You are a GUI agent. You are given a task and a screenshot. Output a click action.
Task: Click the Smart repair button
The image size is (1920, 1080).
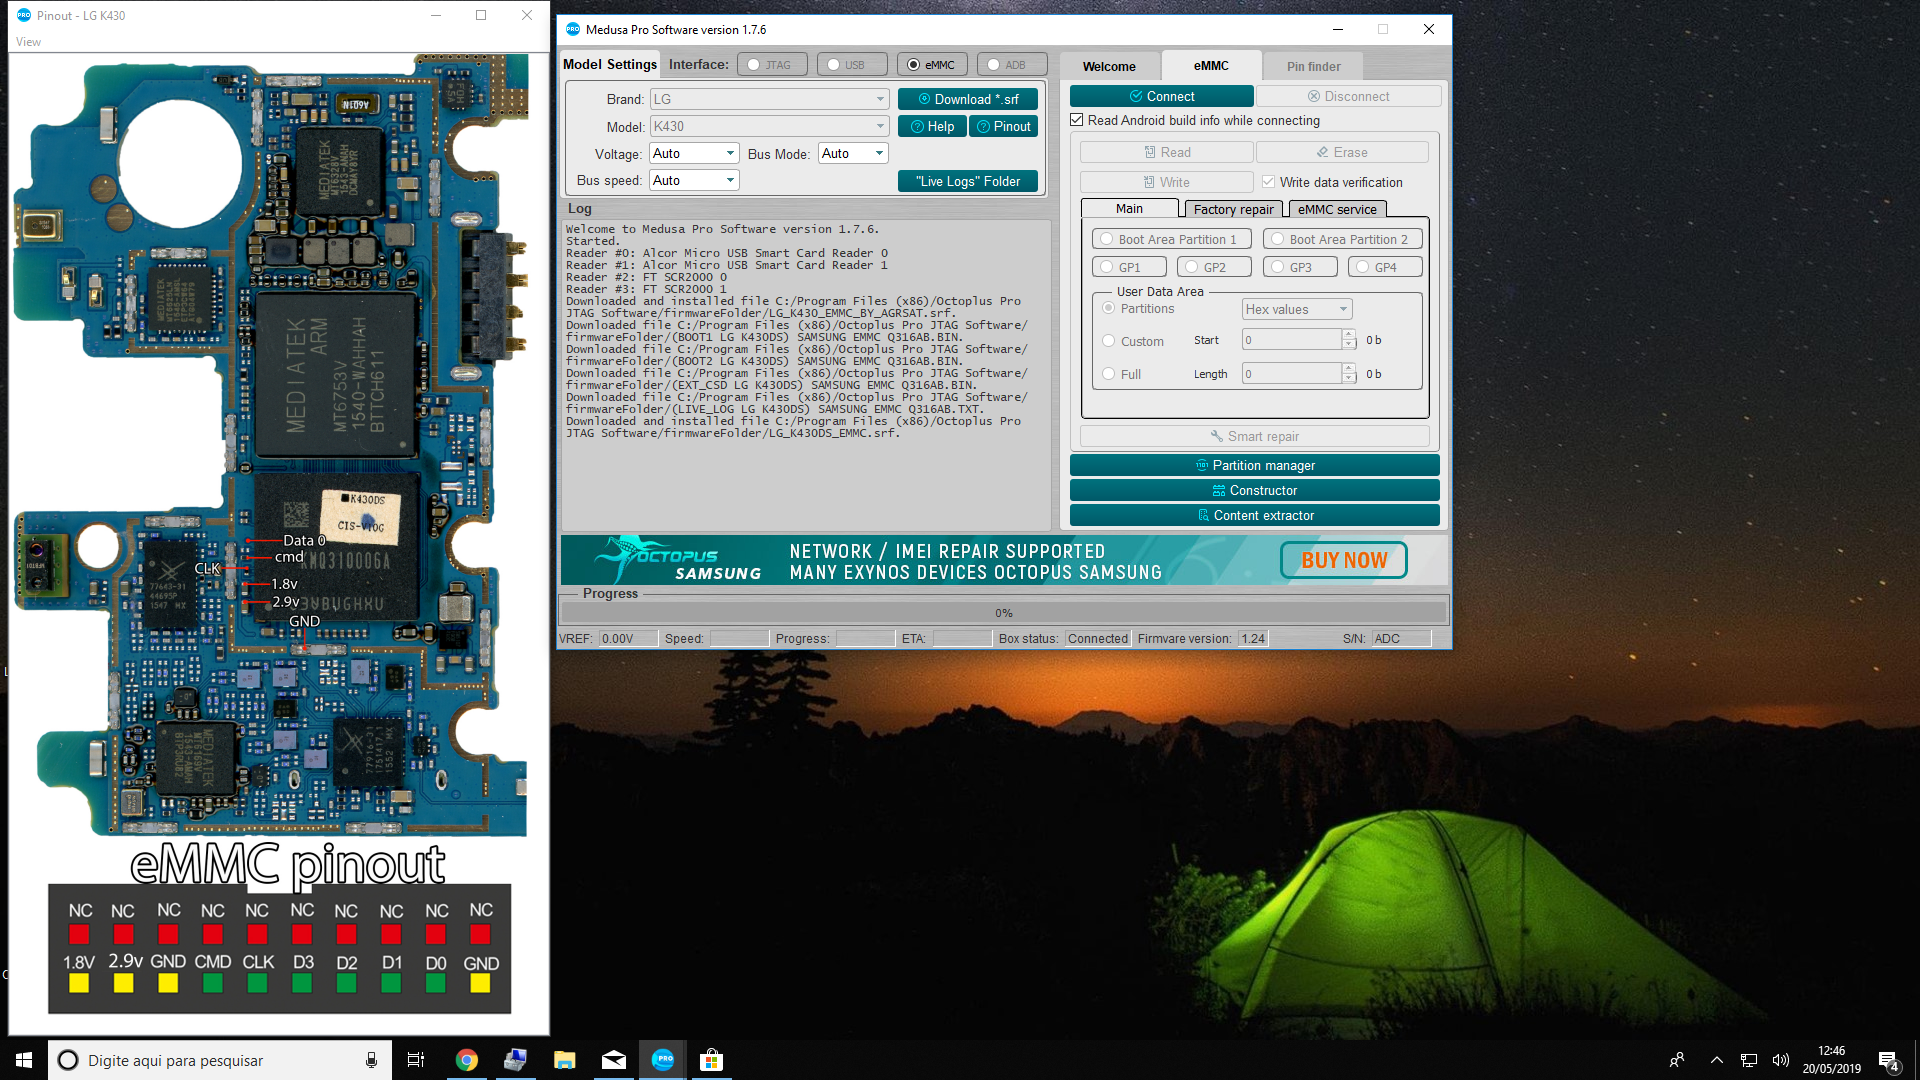point(1254,436)
